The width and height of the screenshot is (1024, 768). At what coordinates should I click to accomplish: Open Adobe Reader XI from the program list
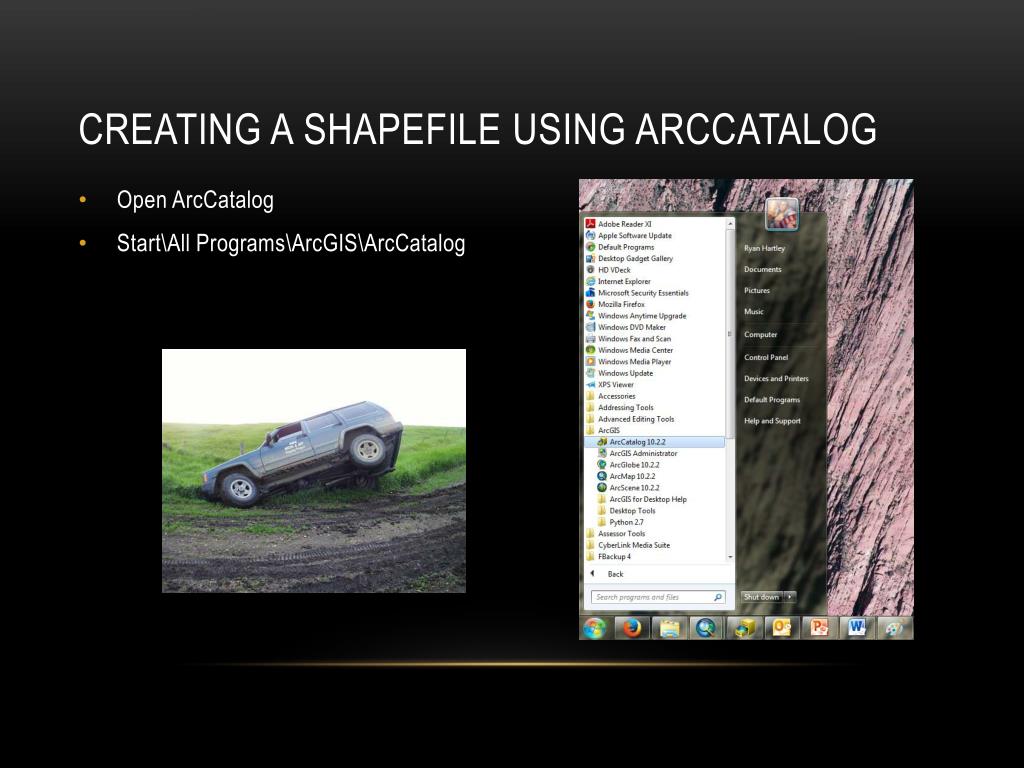(619, 224)
